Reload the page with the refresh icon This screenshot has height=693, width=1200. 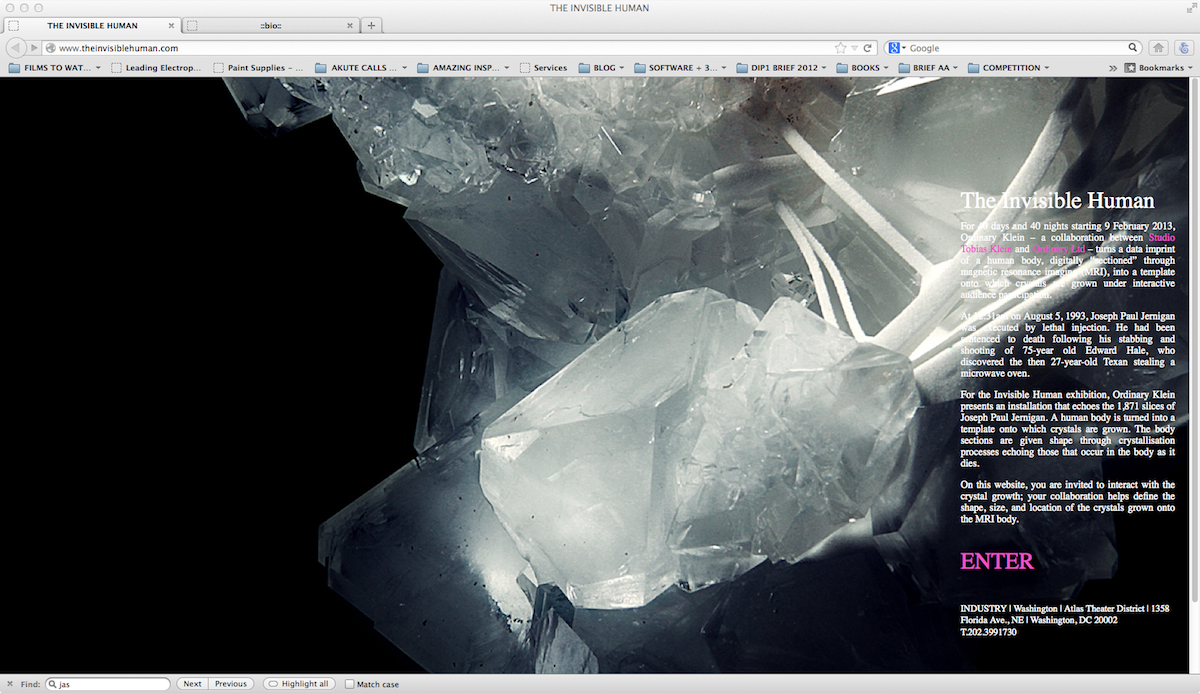[x=868, y=48]
